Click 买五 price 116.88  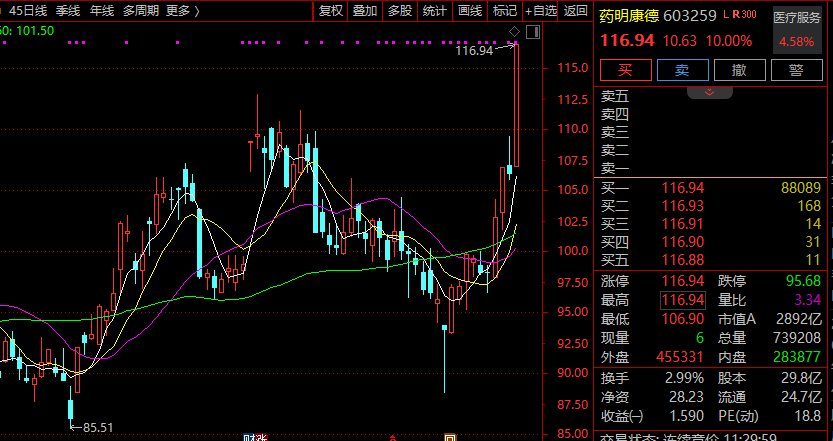[683, 260]
